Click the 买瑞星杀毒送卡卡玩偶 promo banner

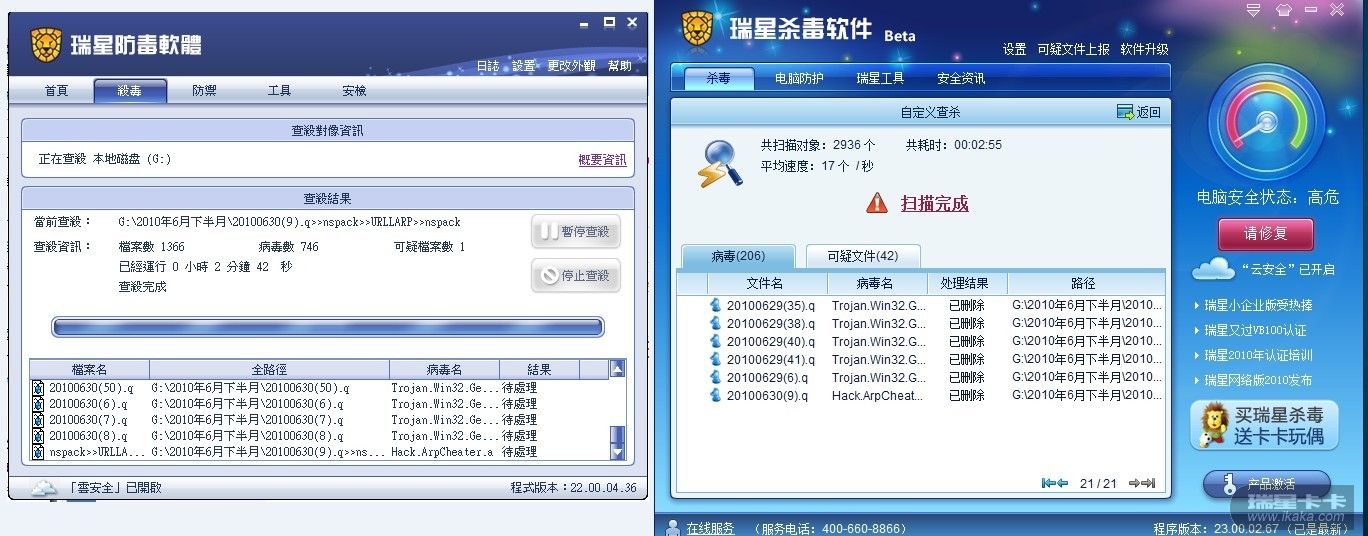pyautogui.click(x=1264, y=426)
